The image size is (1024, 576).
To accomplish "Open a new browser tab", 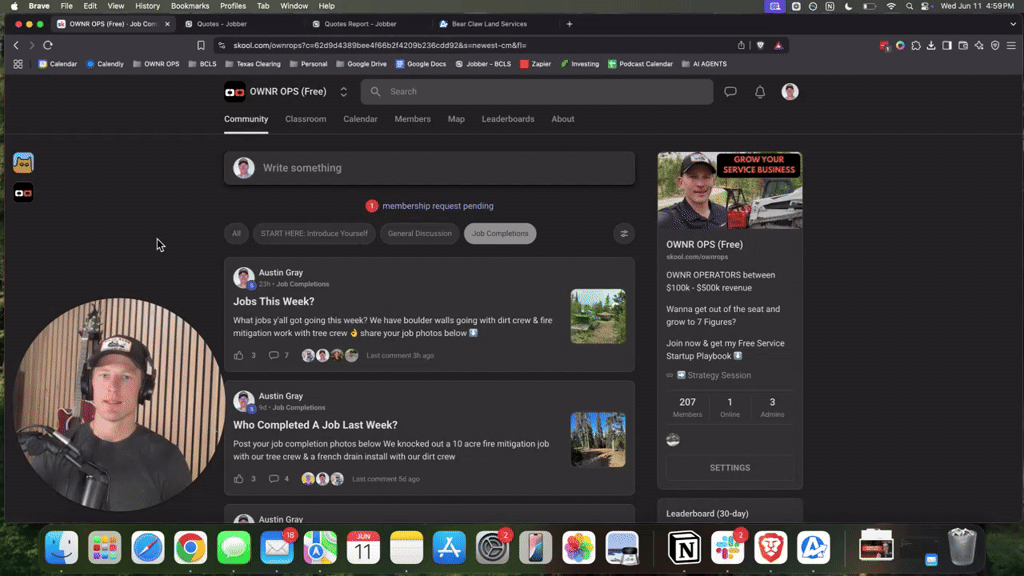I will [569, 24].
